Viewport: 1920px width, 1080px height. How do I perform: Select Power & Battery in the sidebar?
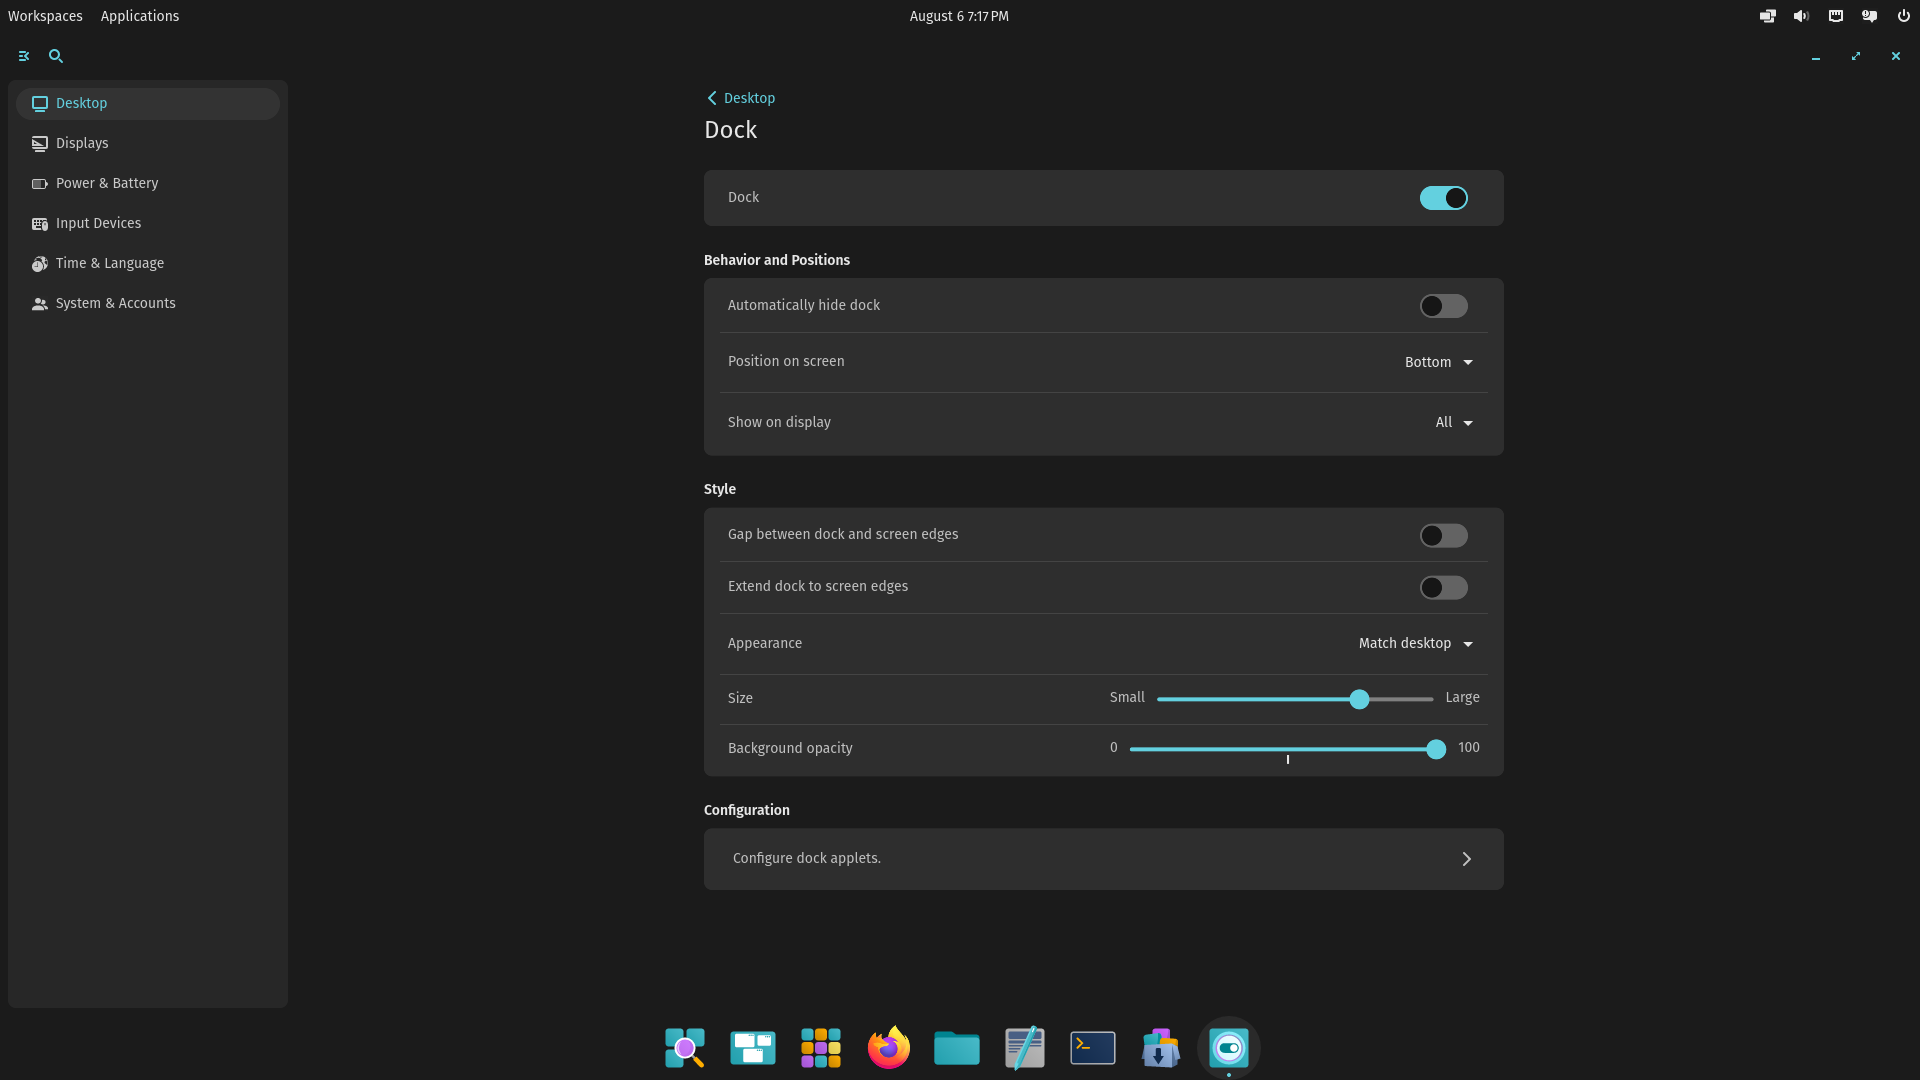[x=148, y=184]
